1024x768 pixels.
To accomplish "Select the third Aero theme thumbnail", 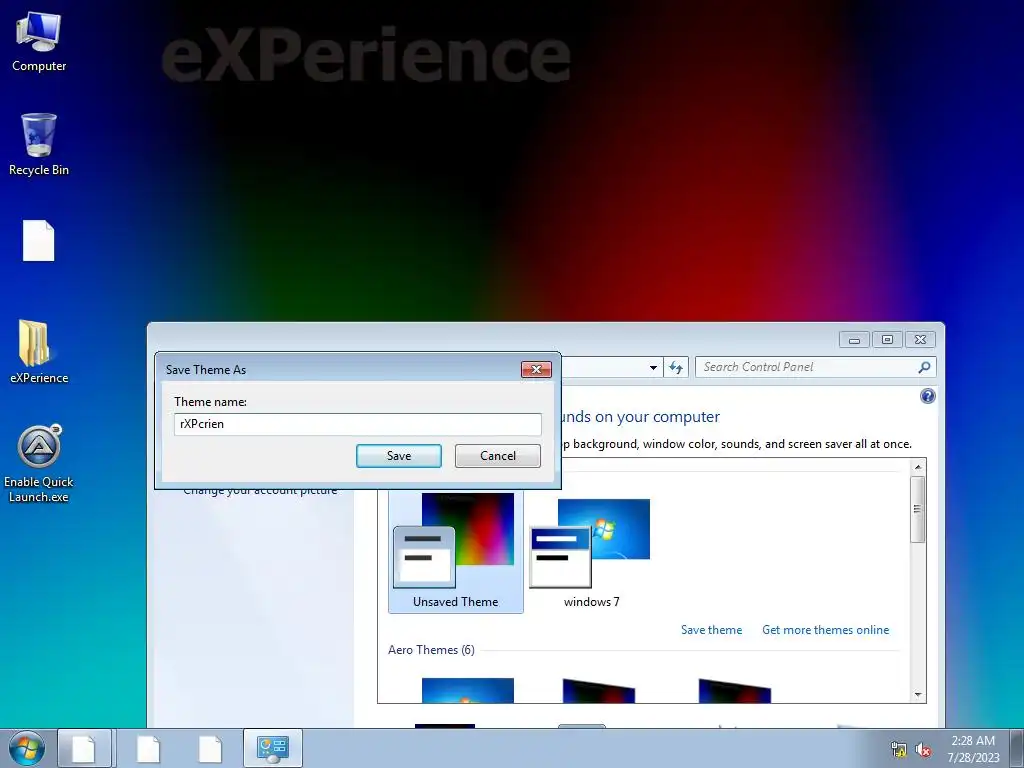I will (x=735, y=690).
